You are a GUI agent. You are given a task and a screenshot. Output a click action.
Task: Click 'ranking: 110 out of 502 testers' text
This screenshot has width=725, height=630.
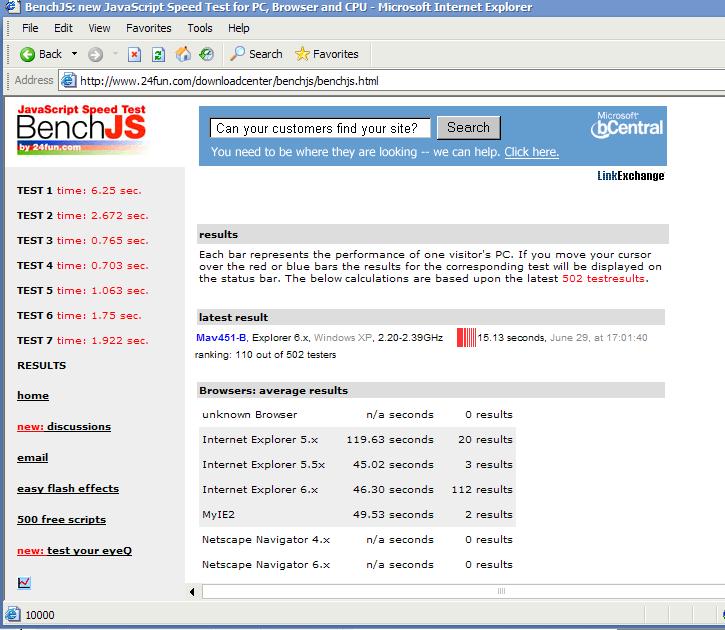pyautogui.click(x=265, y=355)
